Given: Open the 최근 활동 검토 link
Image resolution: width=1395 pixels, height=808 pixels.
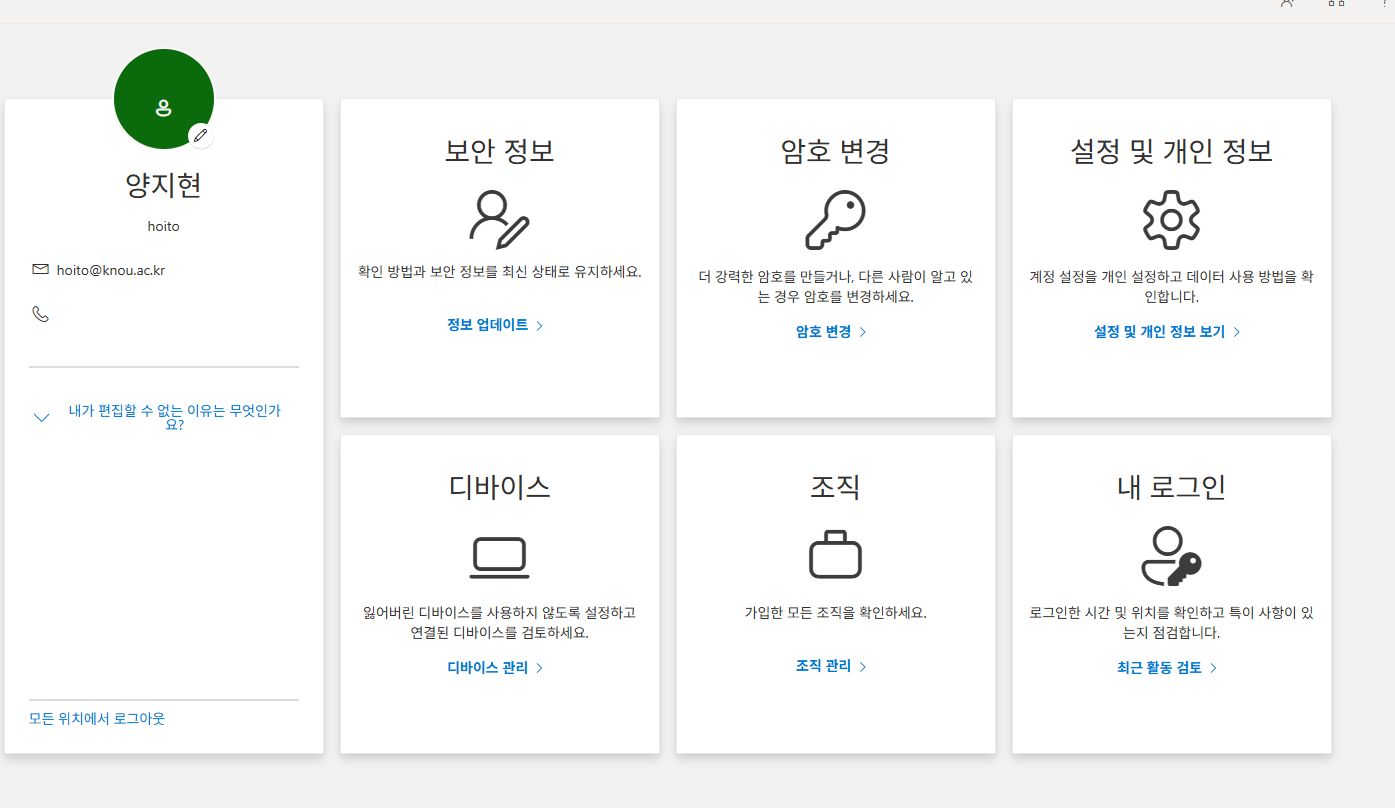Looking at the screenshot, I should [x=1167, y=667].
